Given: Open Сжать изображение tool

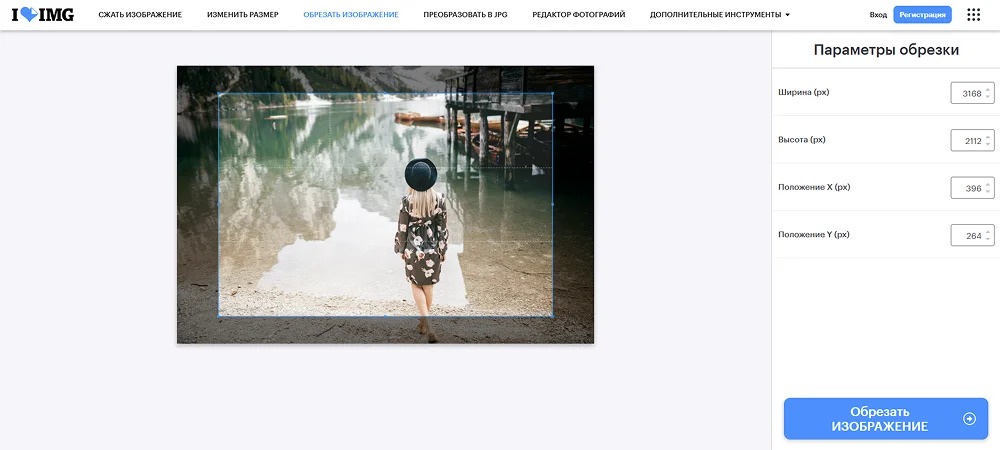Looking at the screenshot, I should point(140,15).
